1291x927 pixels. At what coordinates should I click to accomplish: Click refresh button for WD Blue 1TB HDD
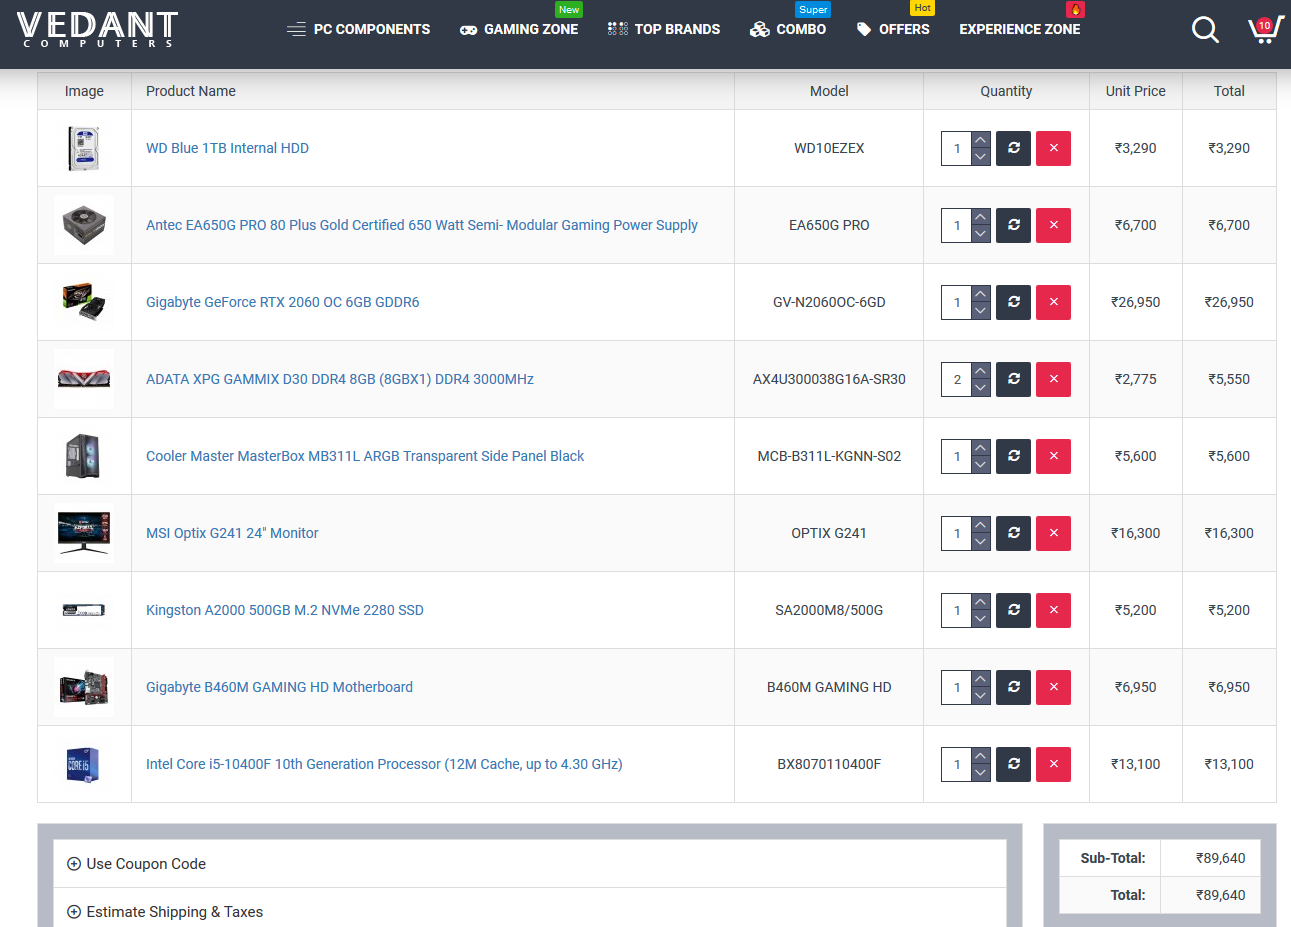pos(1013,148)
